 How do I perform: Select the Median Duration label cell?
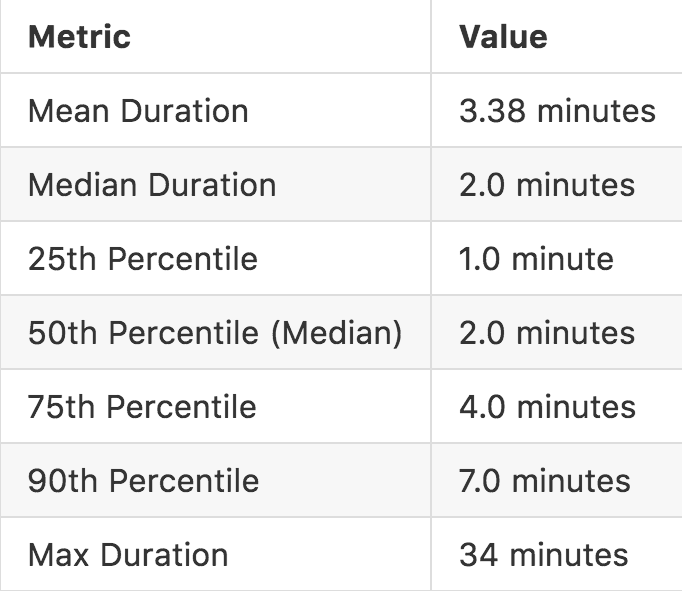click(152, 185)
